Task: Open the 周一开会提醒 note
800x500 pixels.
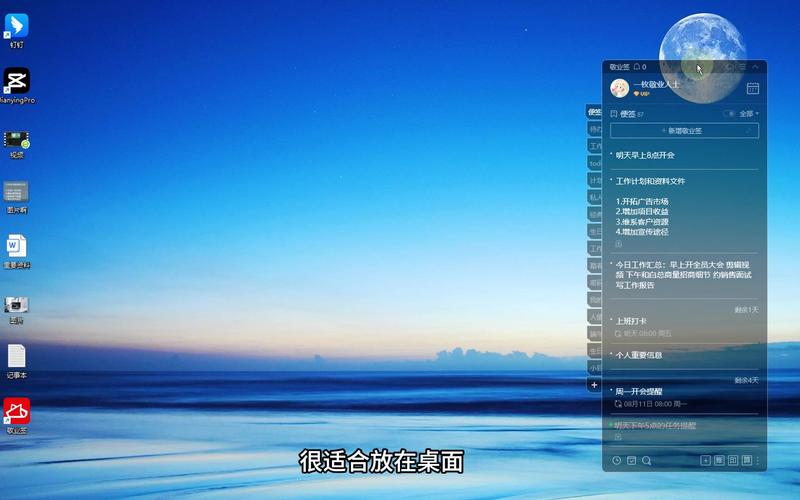Action: (x=638, y=391)
